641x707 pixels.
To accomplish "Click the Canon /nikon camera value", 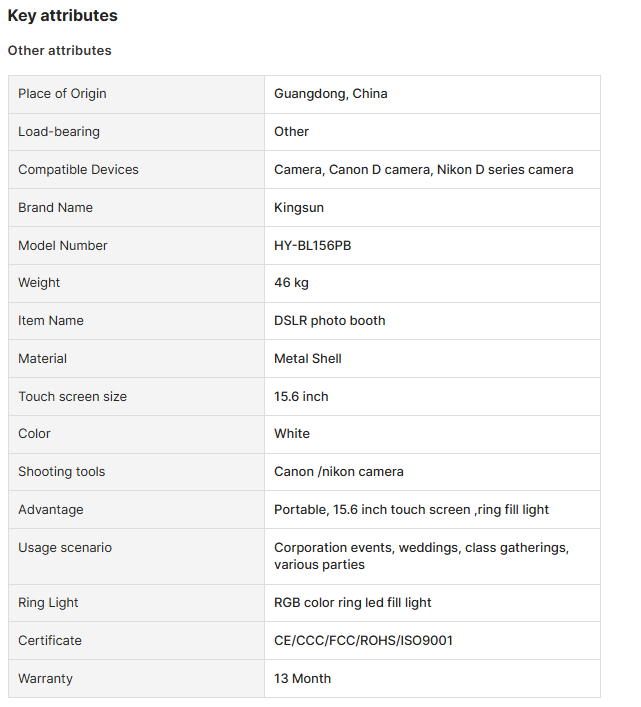I will (339, 472).
